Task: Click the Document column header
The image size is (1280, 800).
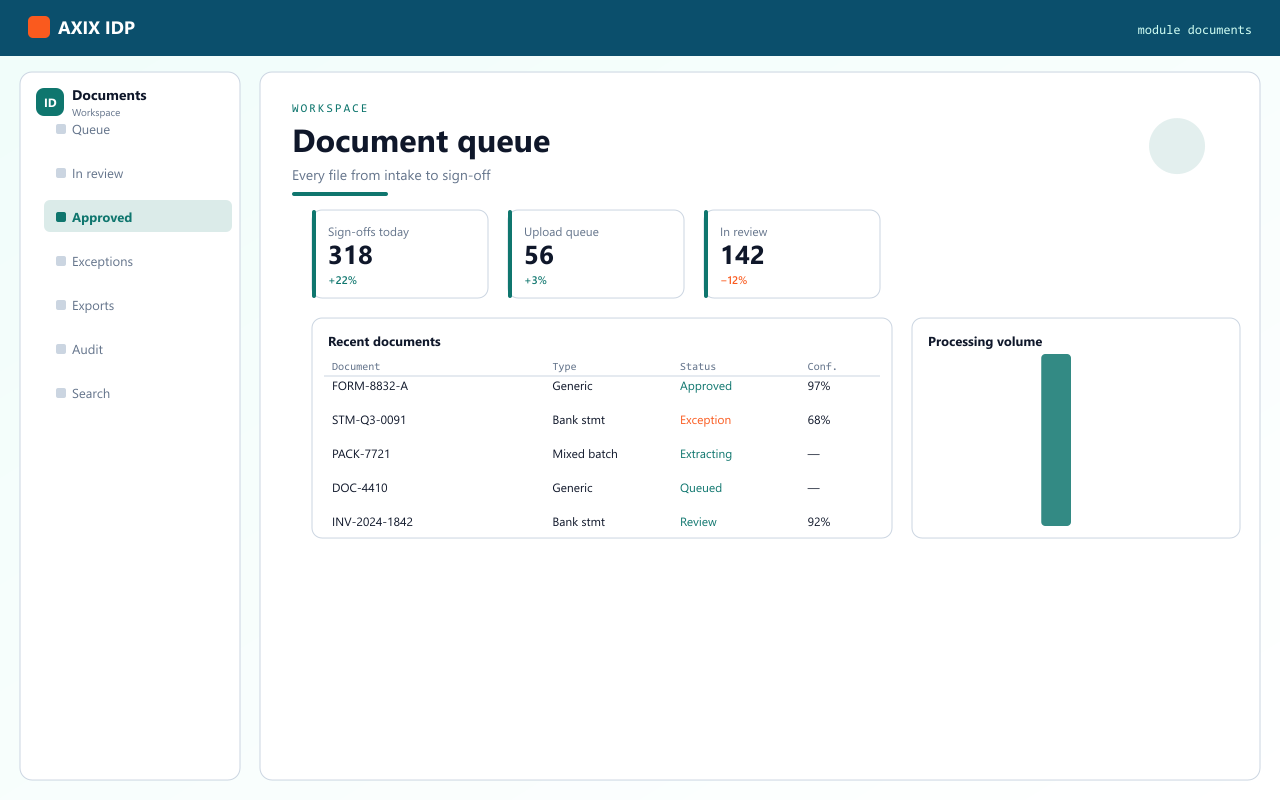Action: pos(356,367)
